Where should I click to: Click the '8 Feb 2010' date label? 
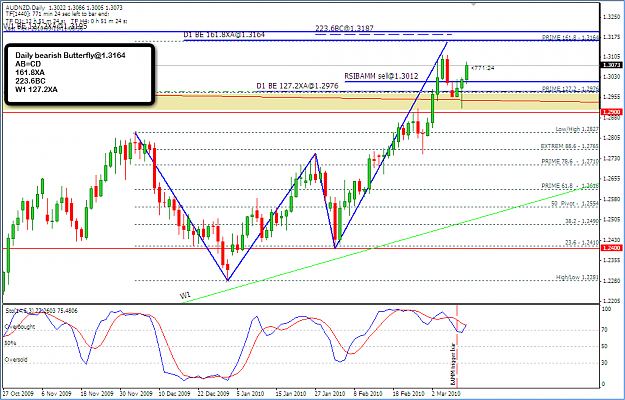tap(368, 393)
